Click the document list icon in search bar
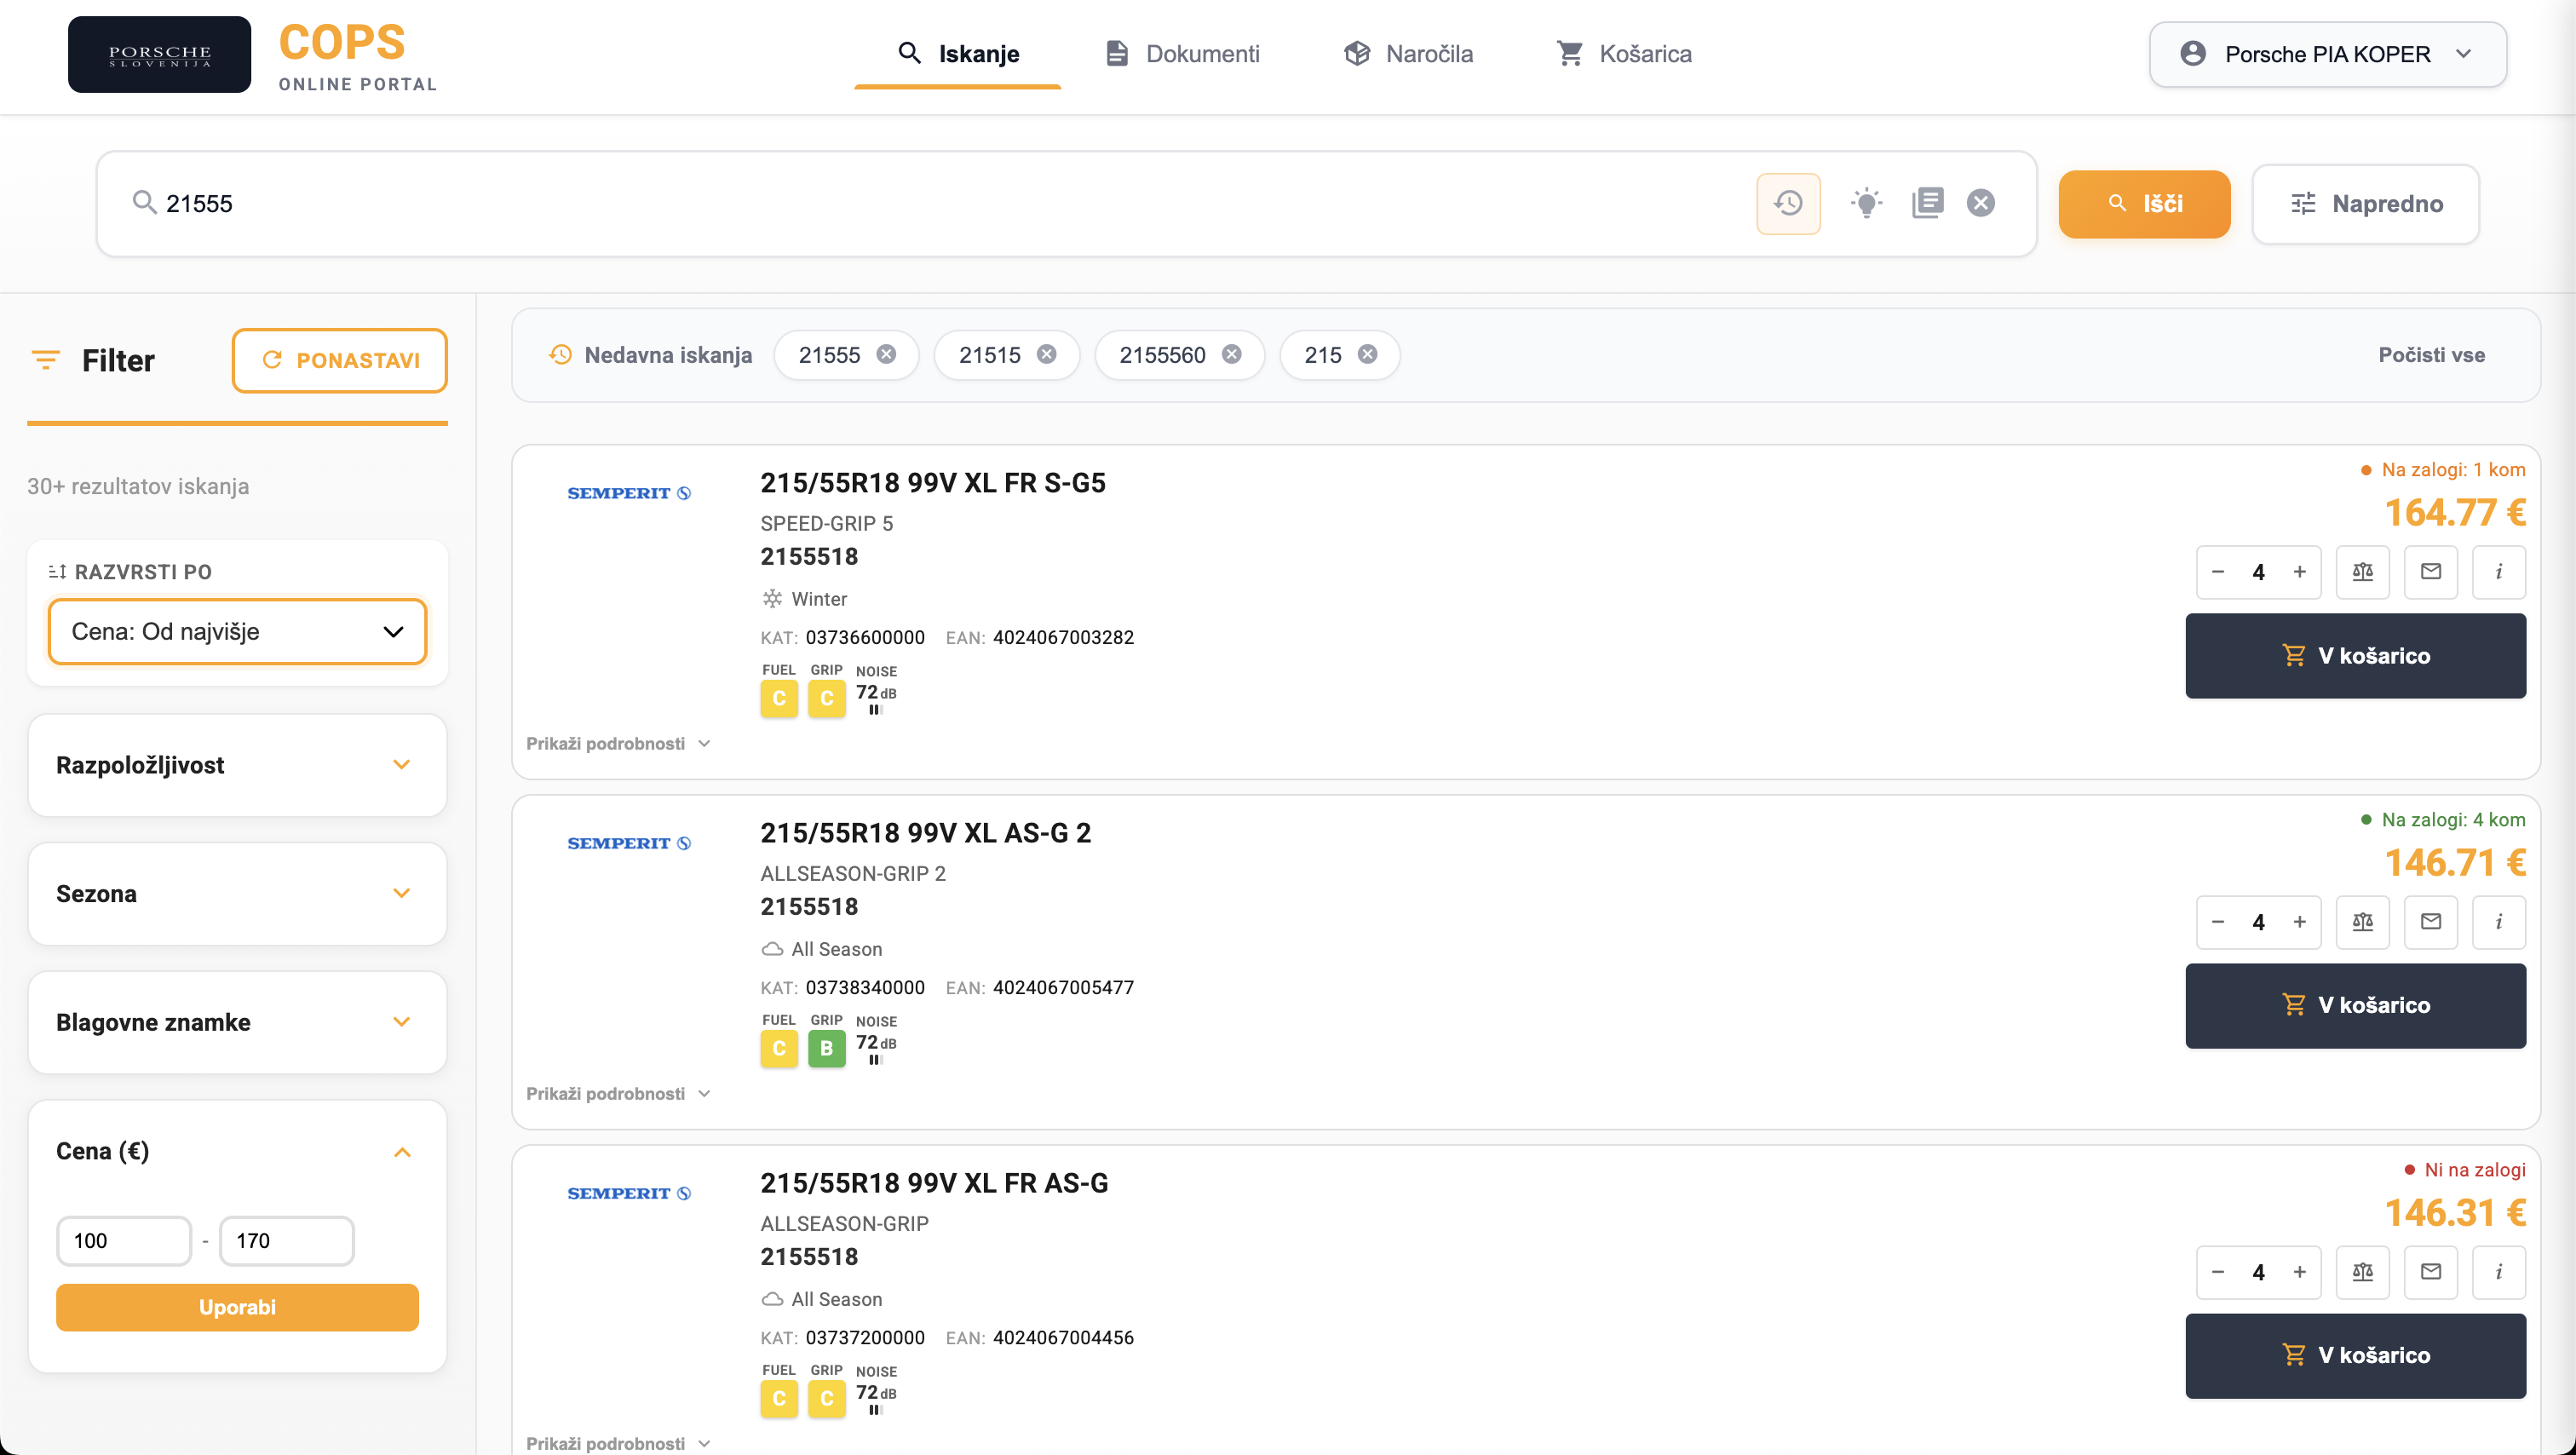The height and width of the screenshot is (1455, 2576). click(1927, 204)
